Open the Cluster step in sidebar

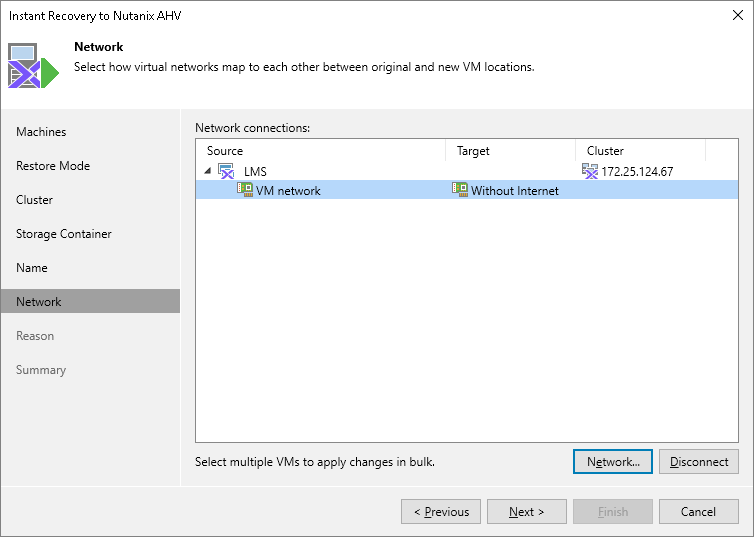[35, 200]
